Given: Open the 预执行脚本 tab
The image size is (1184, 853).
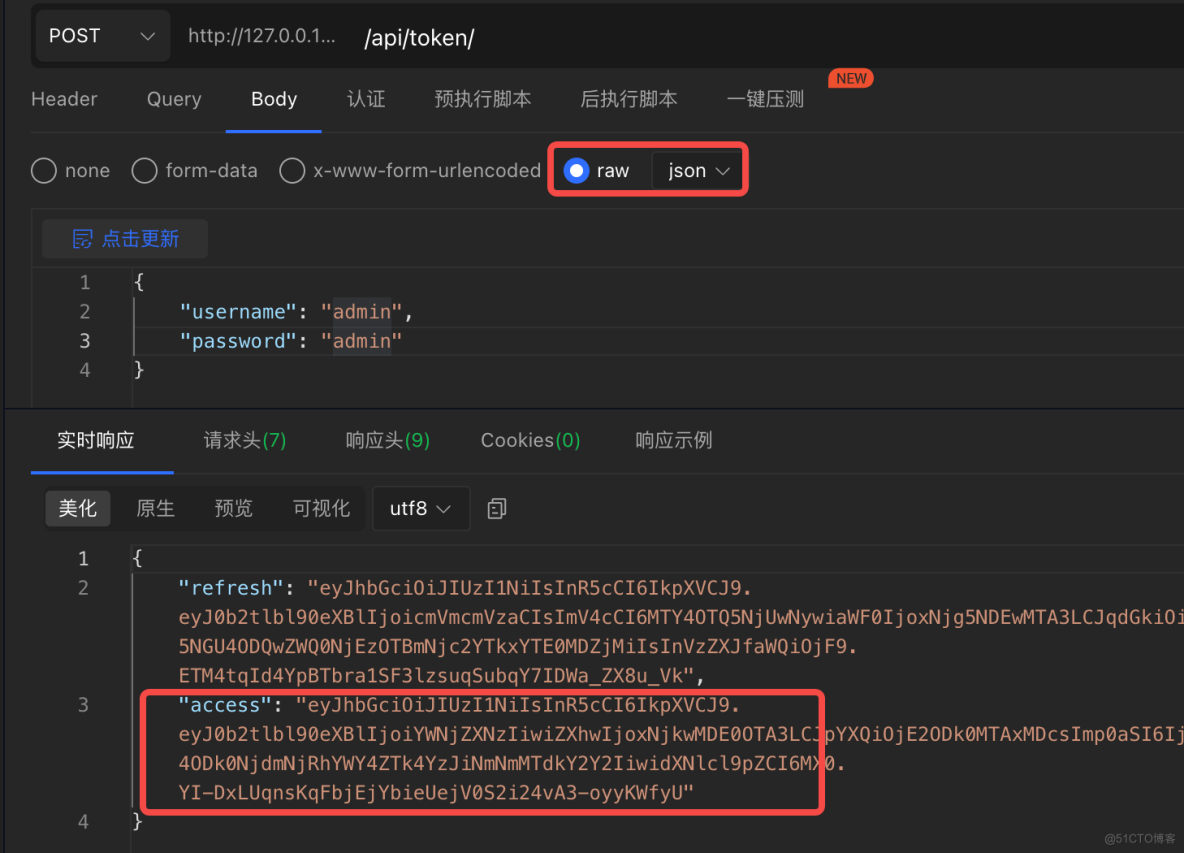Looking at the screenshot, I should pyautogui.click(x=483, y=99).
